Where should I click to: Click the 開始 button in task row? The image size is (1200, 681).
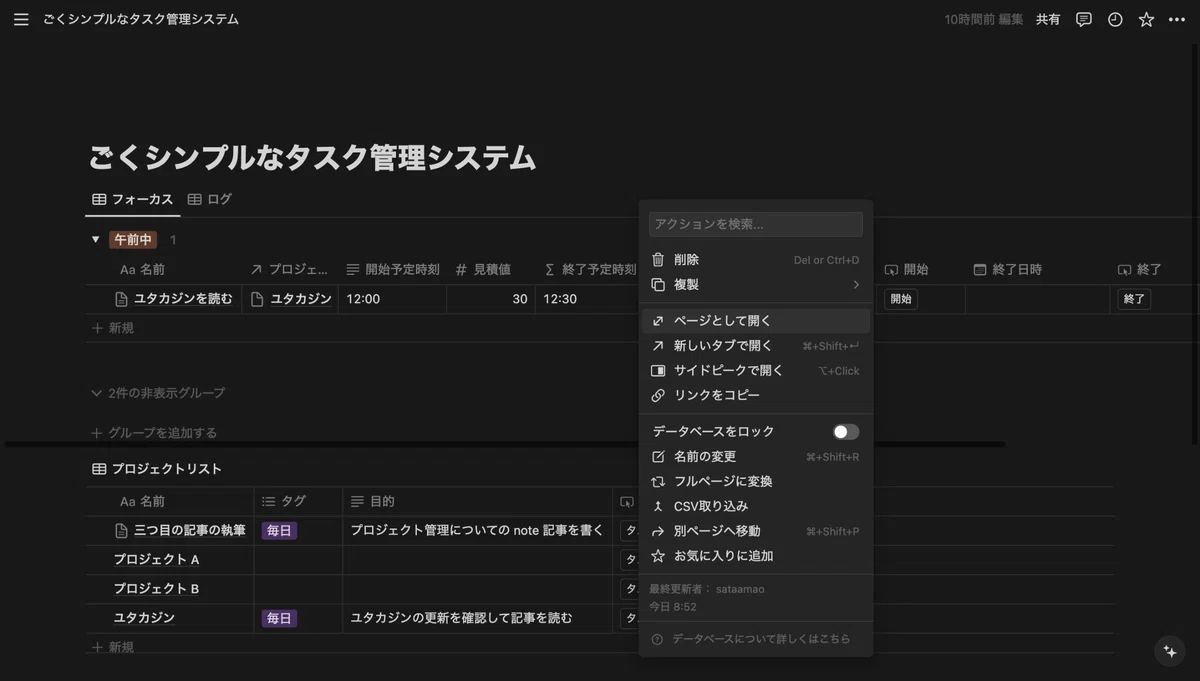point(901,299)
